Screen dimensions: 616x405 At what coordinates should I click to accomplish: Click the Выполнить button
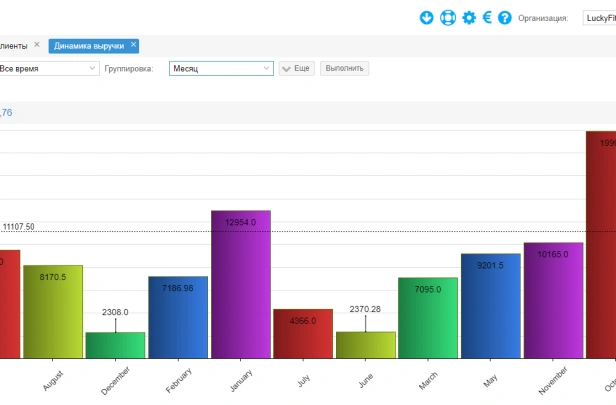coord(345,68)
